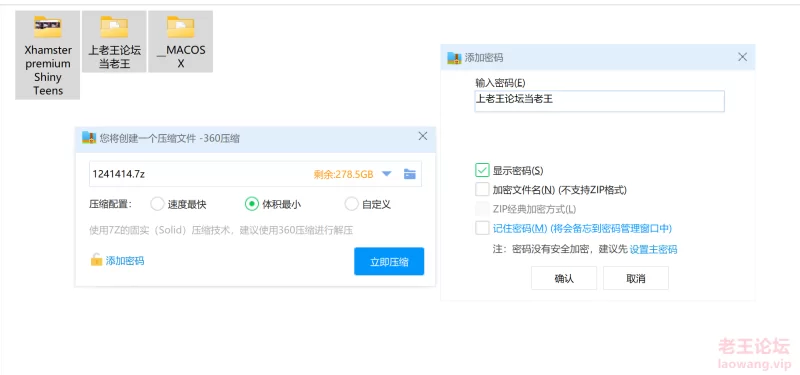Uncheck 显示密码 checkbox
The image size is (800, 375).
click(x=482, y=170)
